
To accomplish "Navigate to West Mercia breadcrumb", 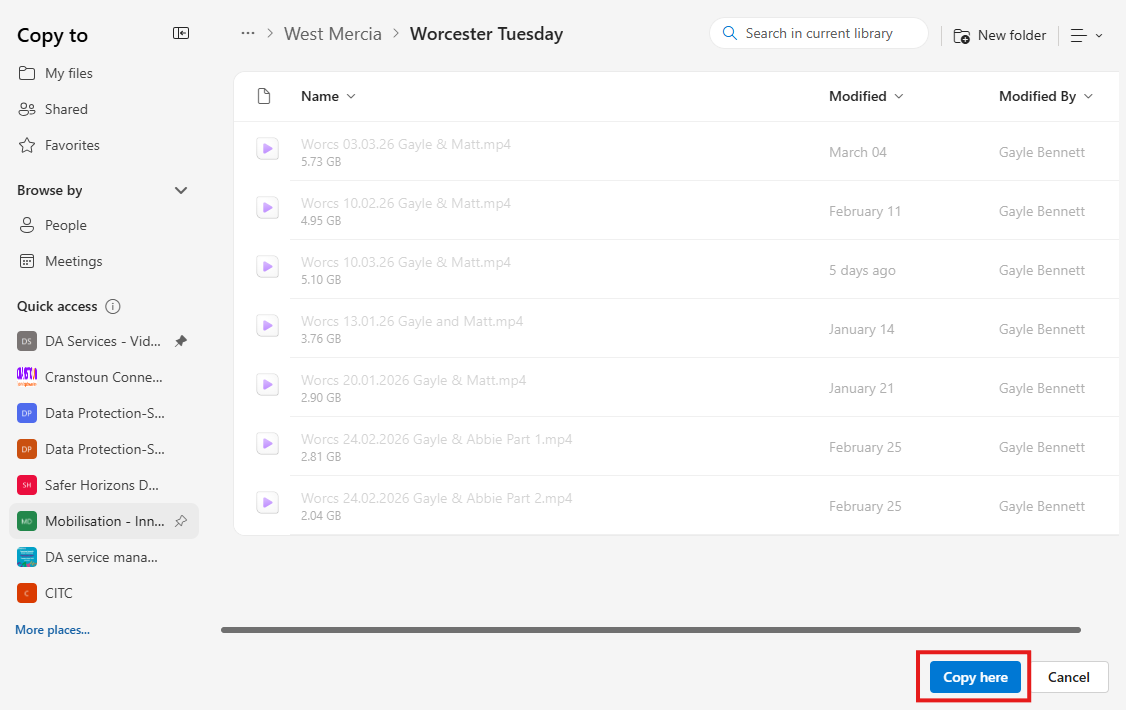I will point(333,34).
